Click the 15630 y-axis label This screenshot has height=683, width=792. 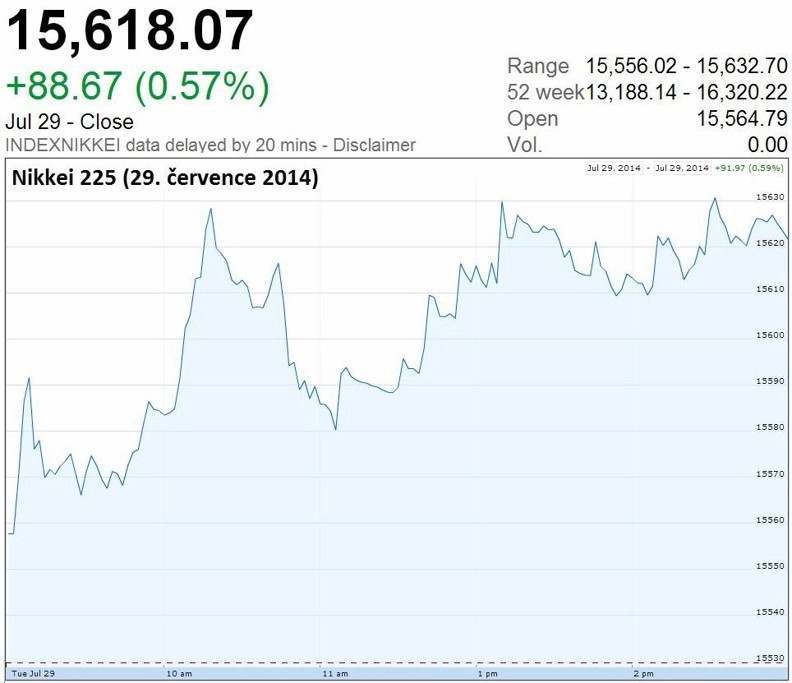click(x=770, y=198)
